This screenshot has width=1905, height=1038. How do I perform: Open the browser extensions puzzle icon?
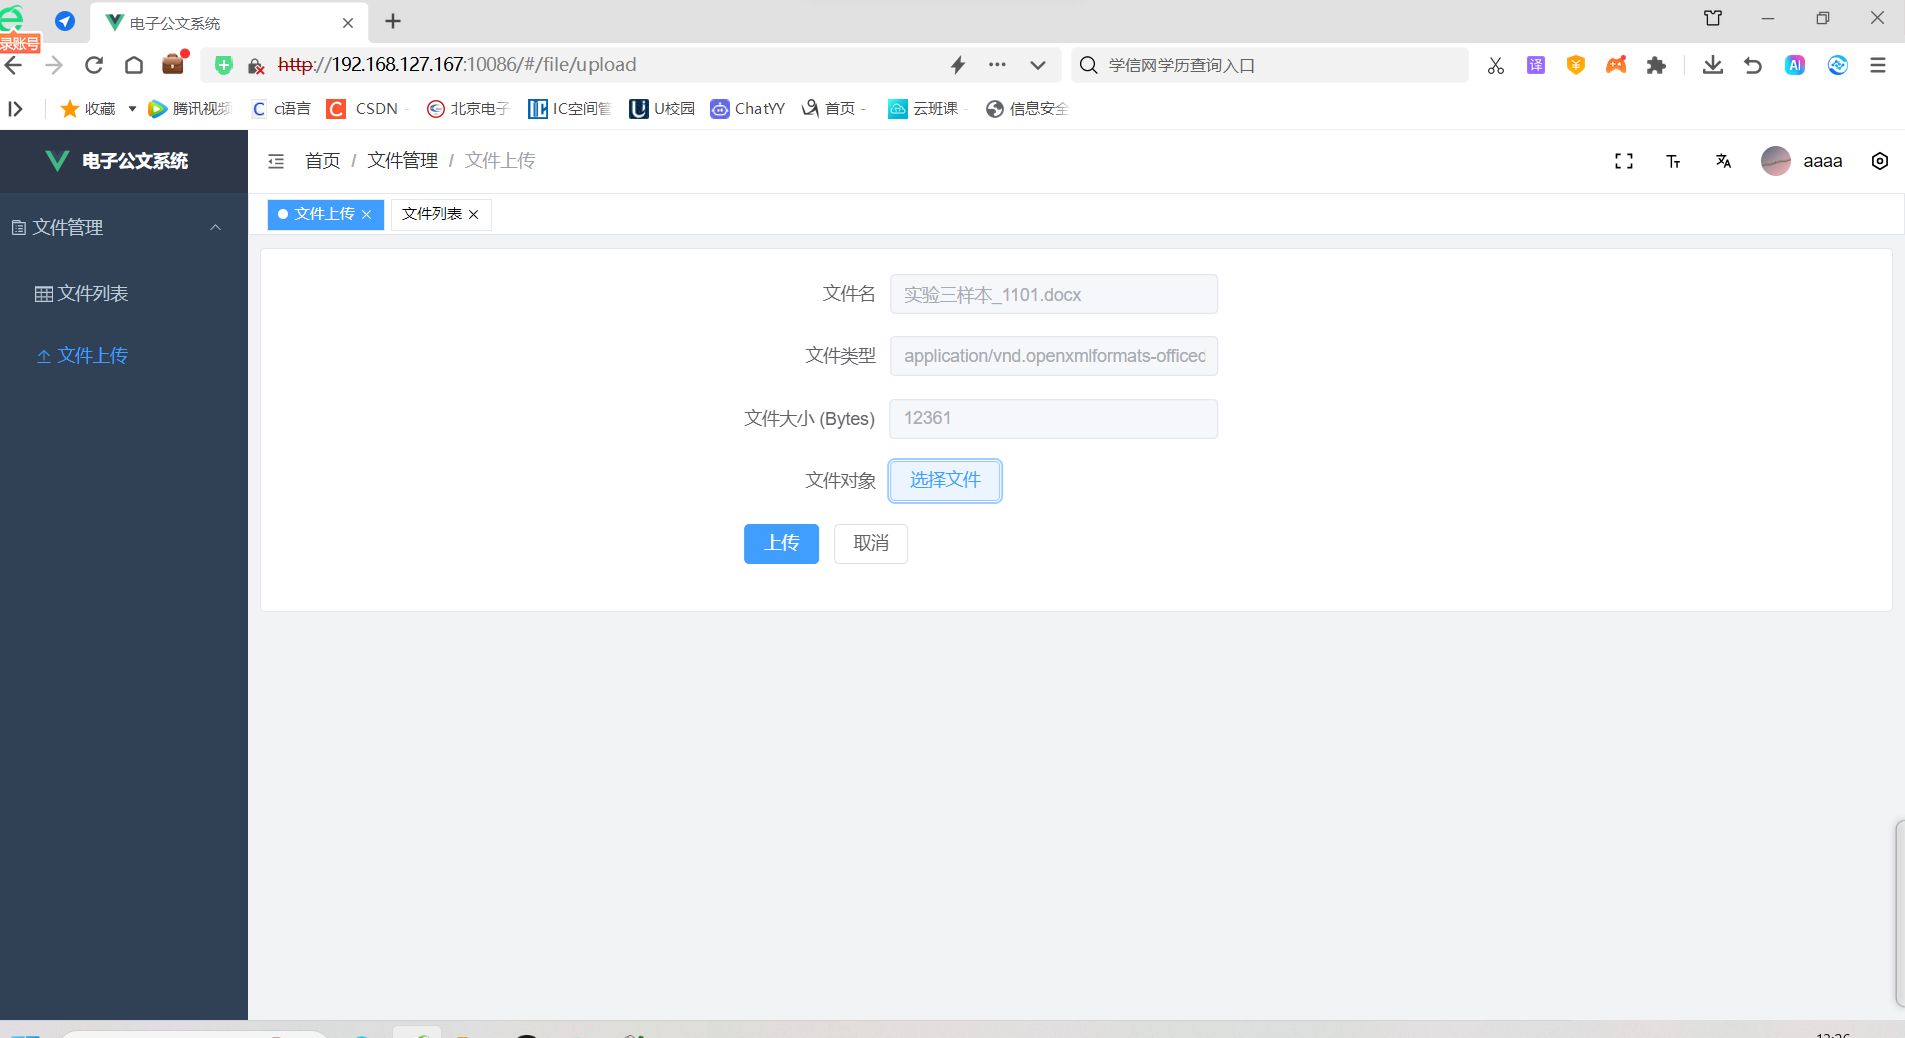pyautogui.click(x=1656, y=65)
